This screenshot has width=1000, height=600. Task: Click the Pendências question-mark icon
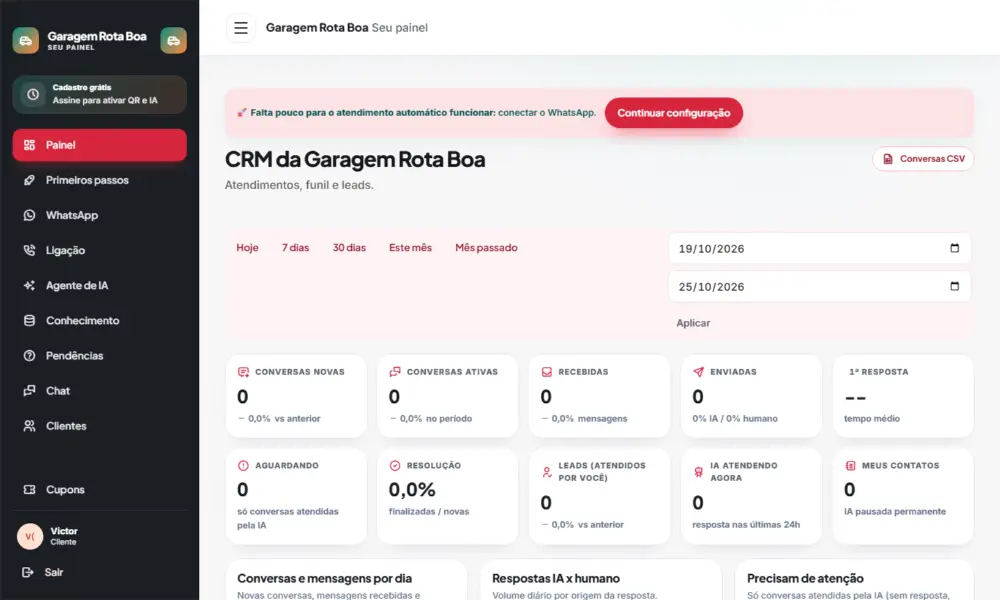[x=29, y=356]
